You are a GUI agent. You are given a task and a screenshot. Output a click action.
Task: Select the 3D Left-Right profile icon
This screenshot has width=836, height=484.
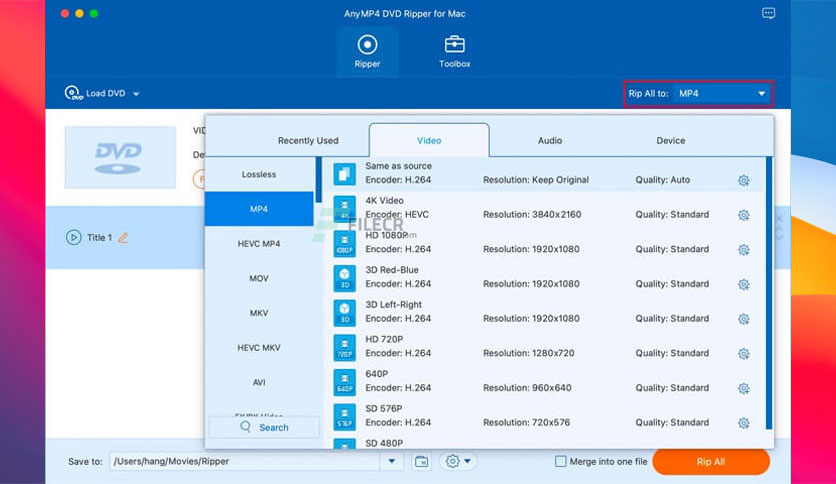click(344, 312)
